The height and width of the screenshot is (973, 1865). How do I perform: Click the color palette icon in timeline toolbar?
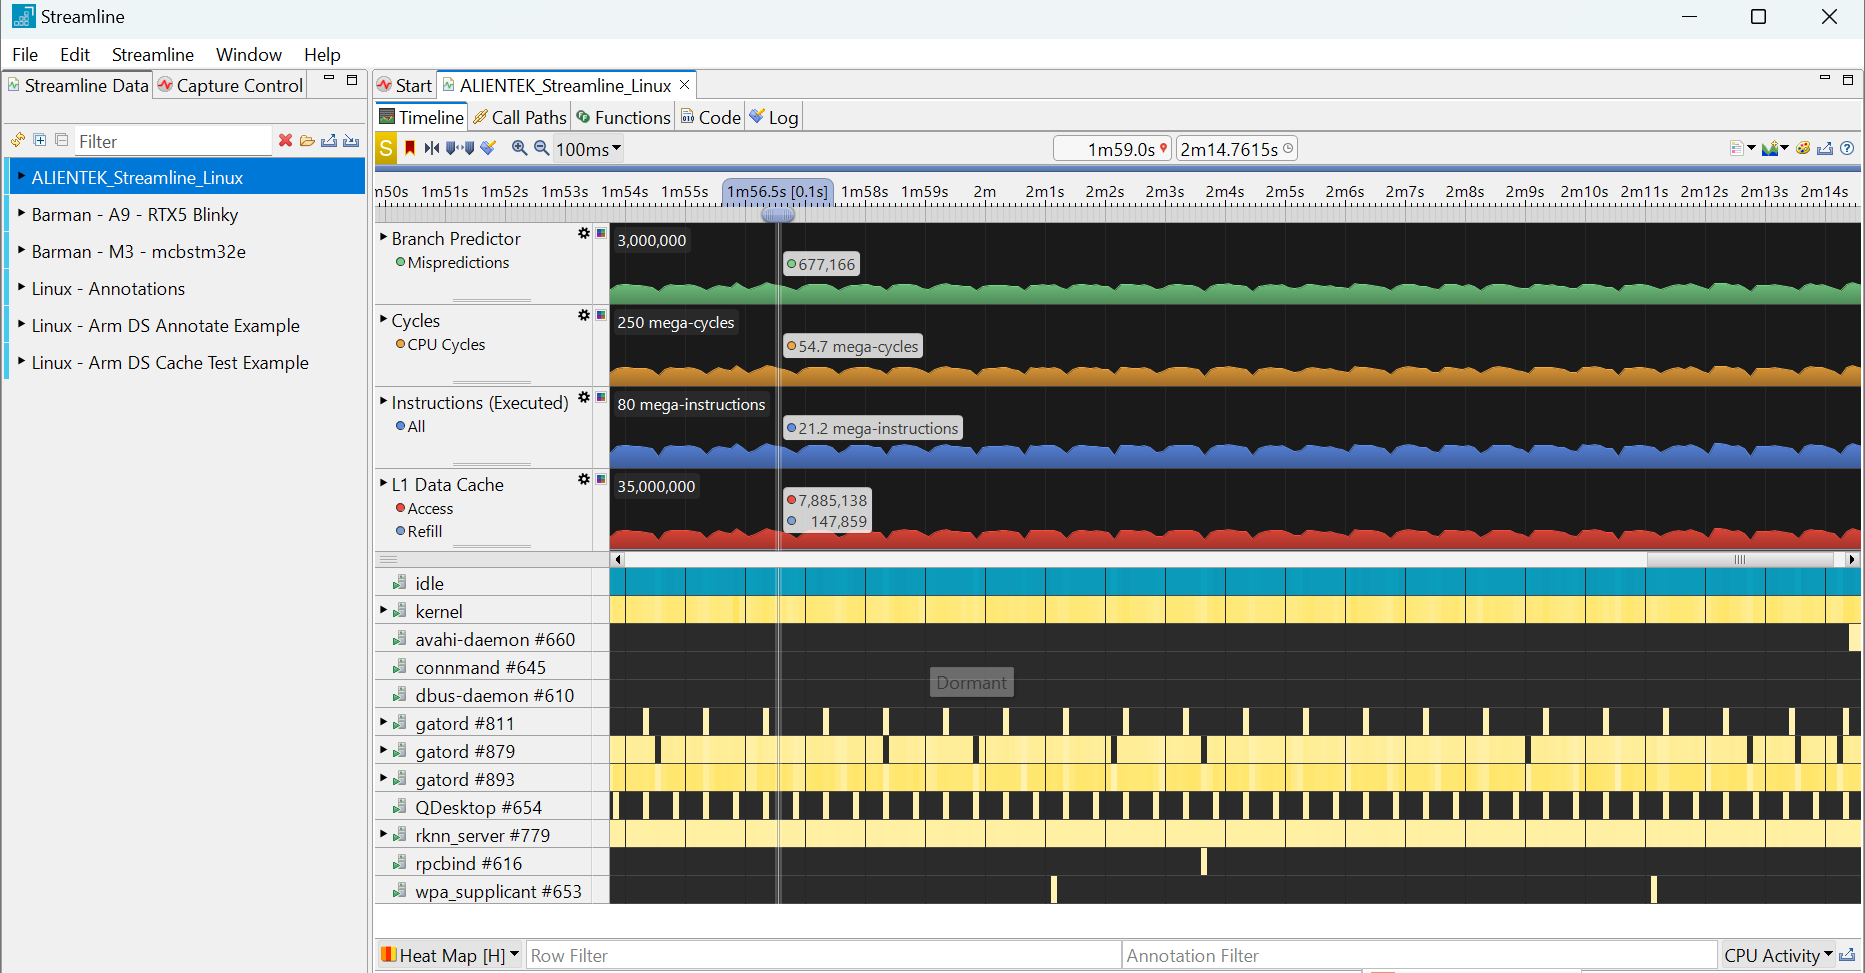coord(1803,148)
